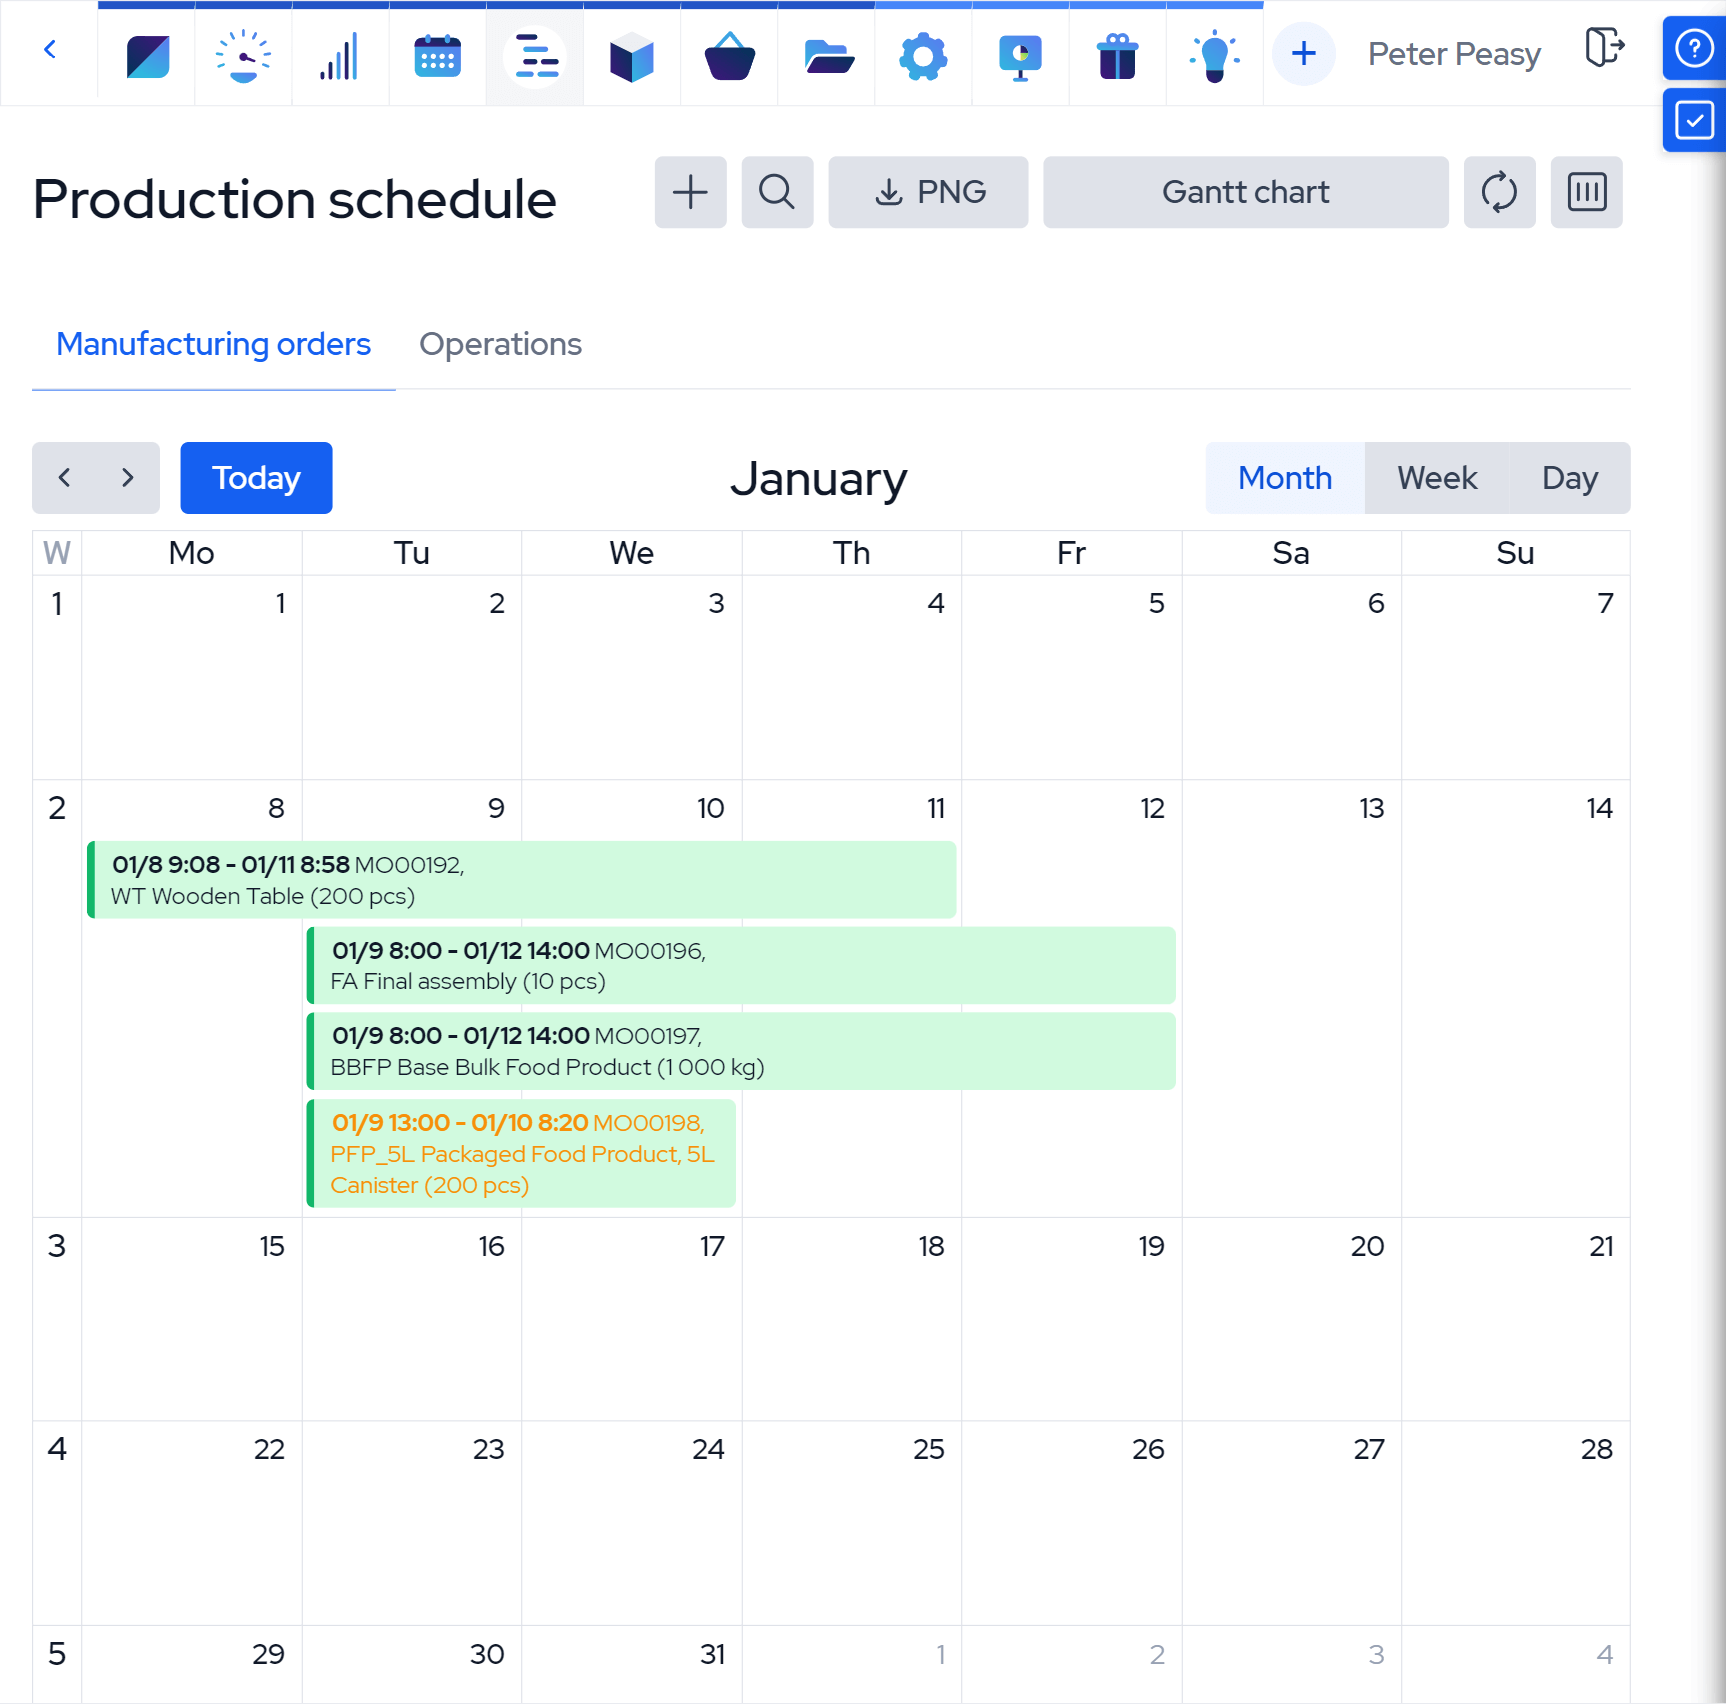Click the gift box icon
The width and height of the screenshot is (1726, 1704).
[1117, 55]
